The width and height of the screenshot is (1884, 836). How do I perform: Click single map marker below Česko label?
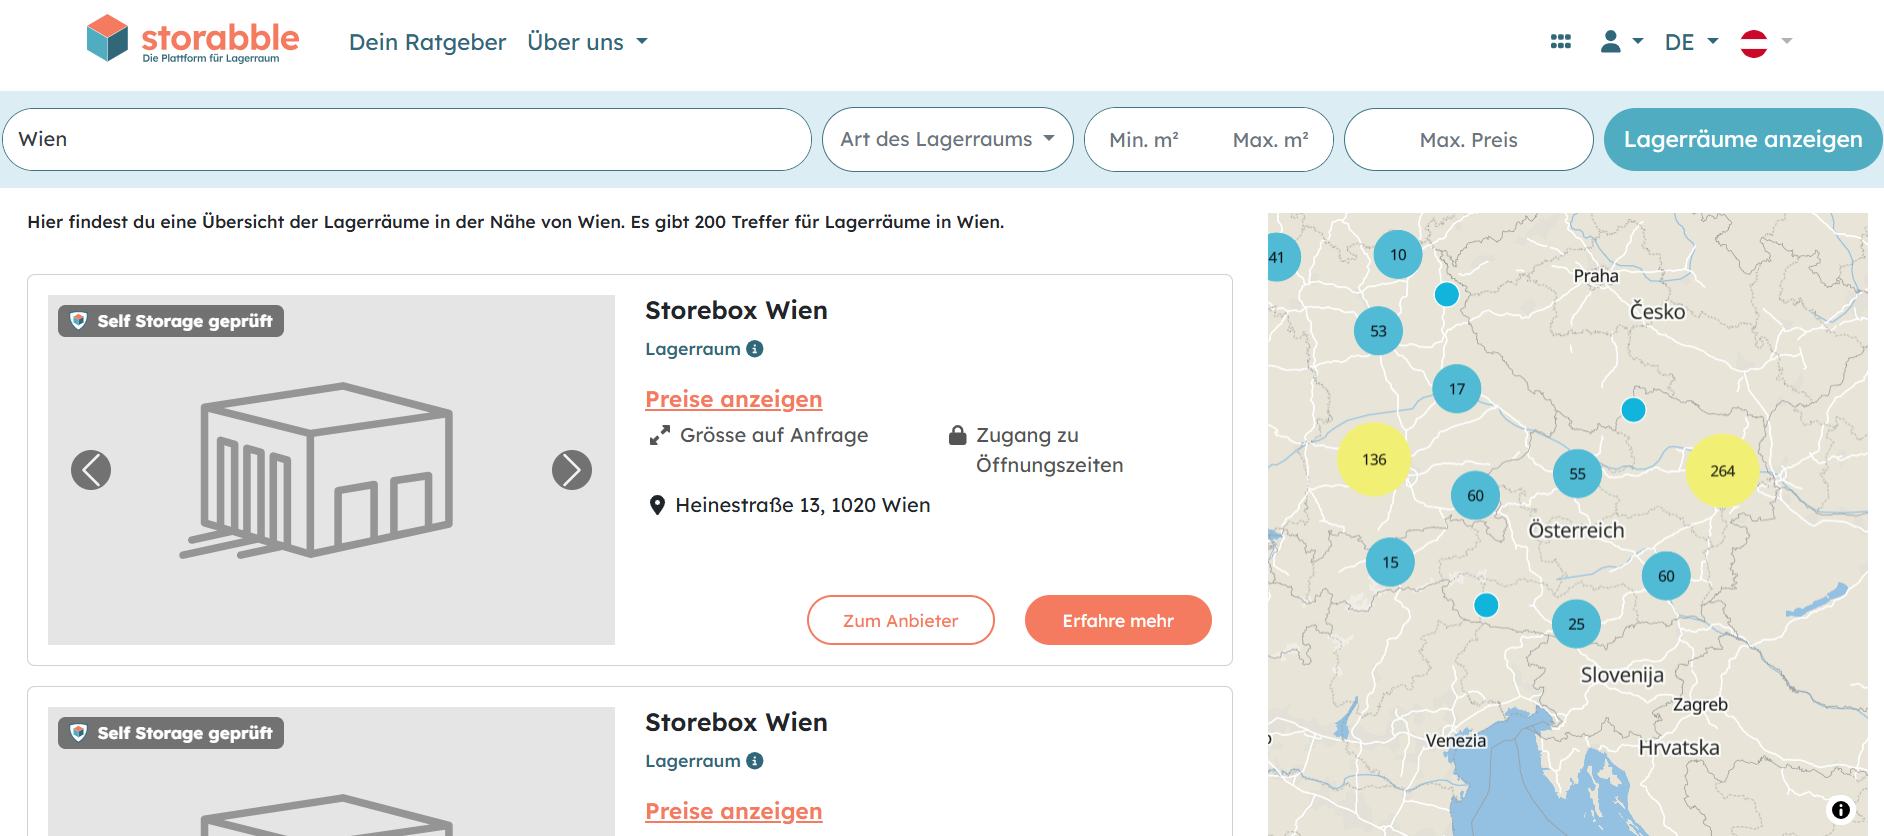pos(1633,409)
